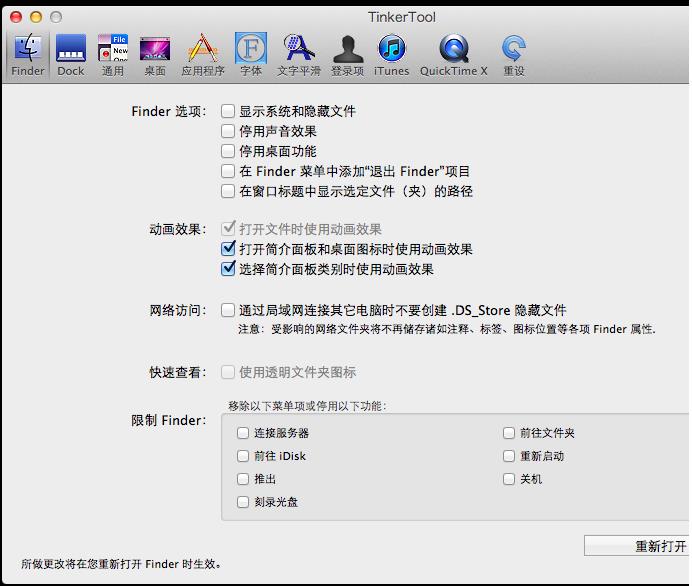Click the 移除以下菜单项或停用以下功能 label
This screenshot has width=692, height=586.
tap(307, 406)
